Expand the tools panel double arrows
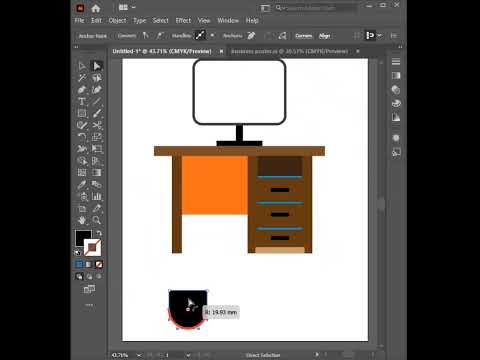The height and width of the screenshot is (360, 480). tap(76, 47)
